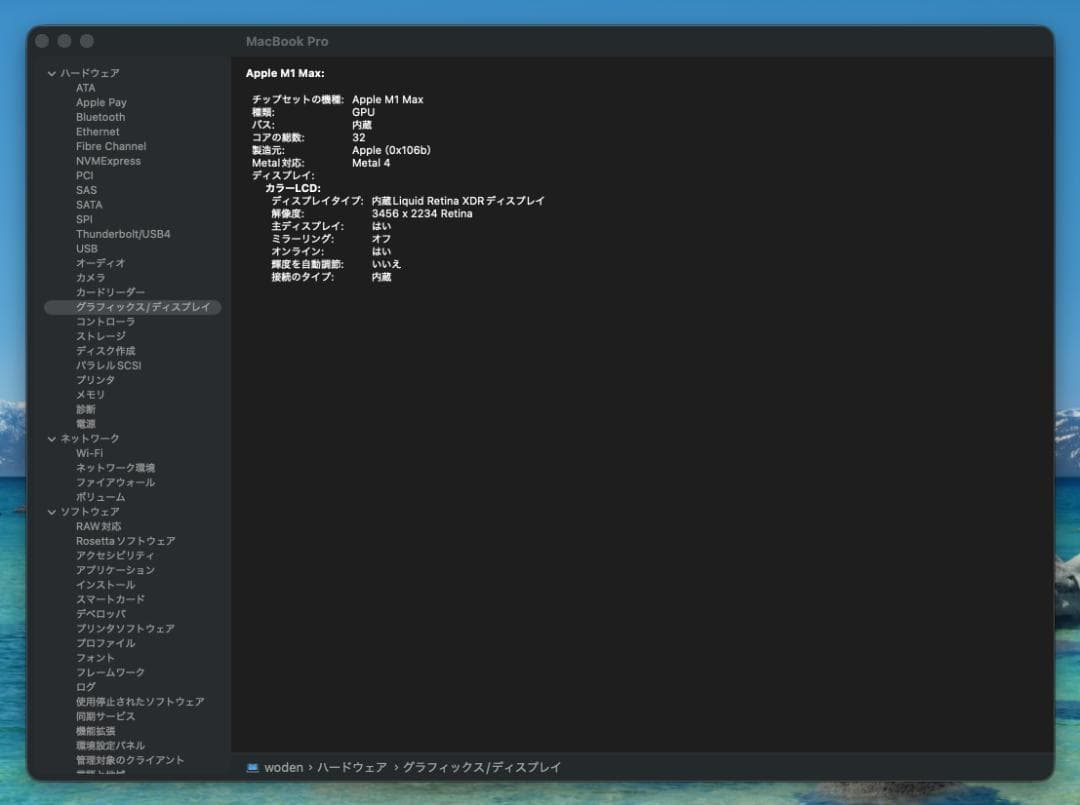Select インストール in the sidebar
The image size is (1080, 805).
coord(105,585)
